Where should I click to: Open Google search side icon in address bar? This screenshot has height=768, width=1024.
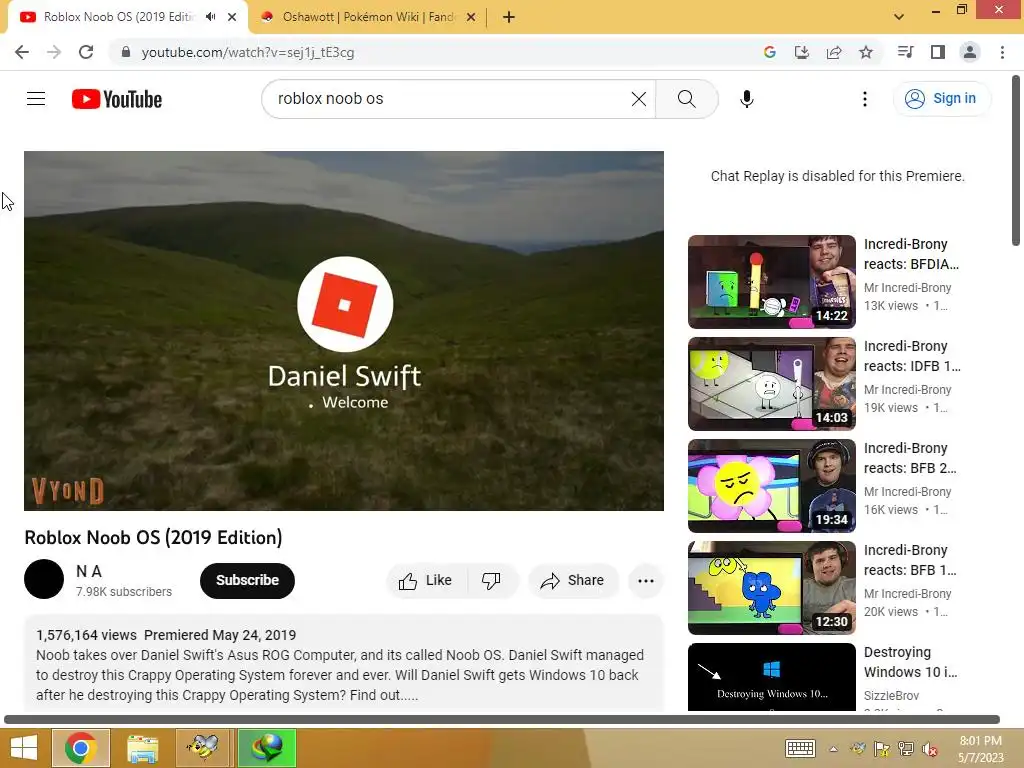[x=769, y=52]
